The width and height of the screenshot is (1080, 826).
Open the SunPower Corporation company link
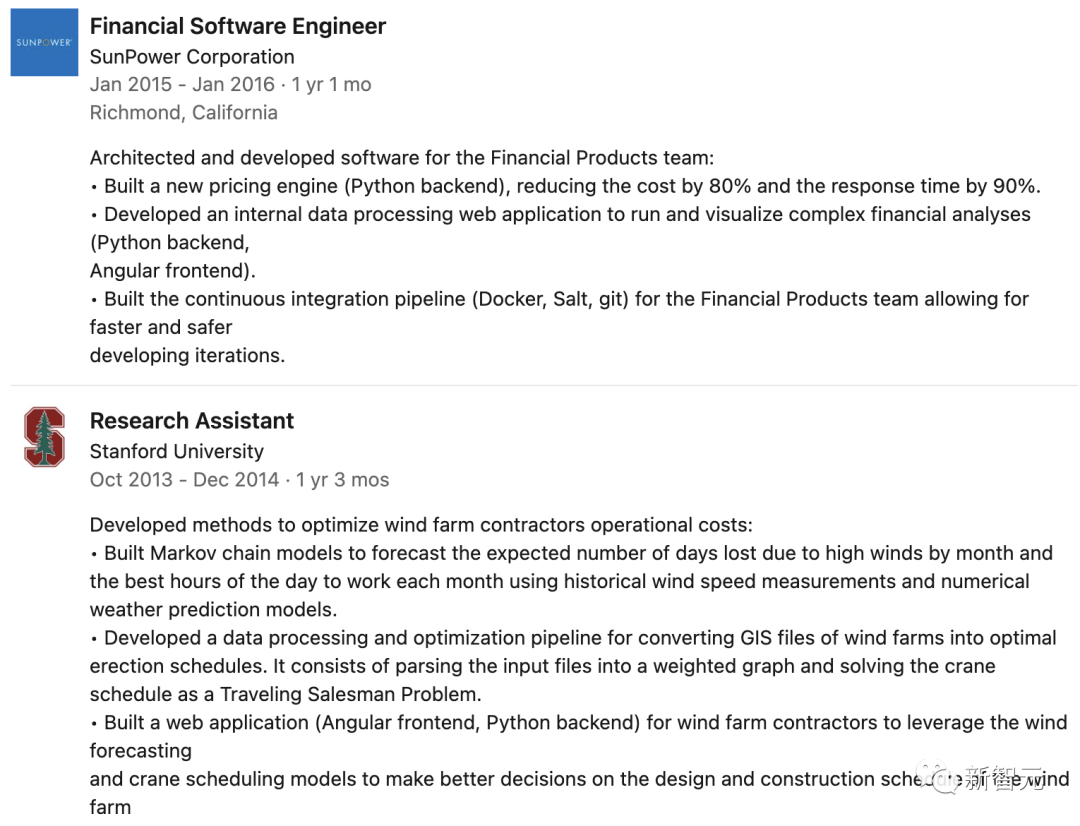(x=192, y=57)
